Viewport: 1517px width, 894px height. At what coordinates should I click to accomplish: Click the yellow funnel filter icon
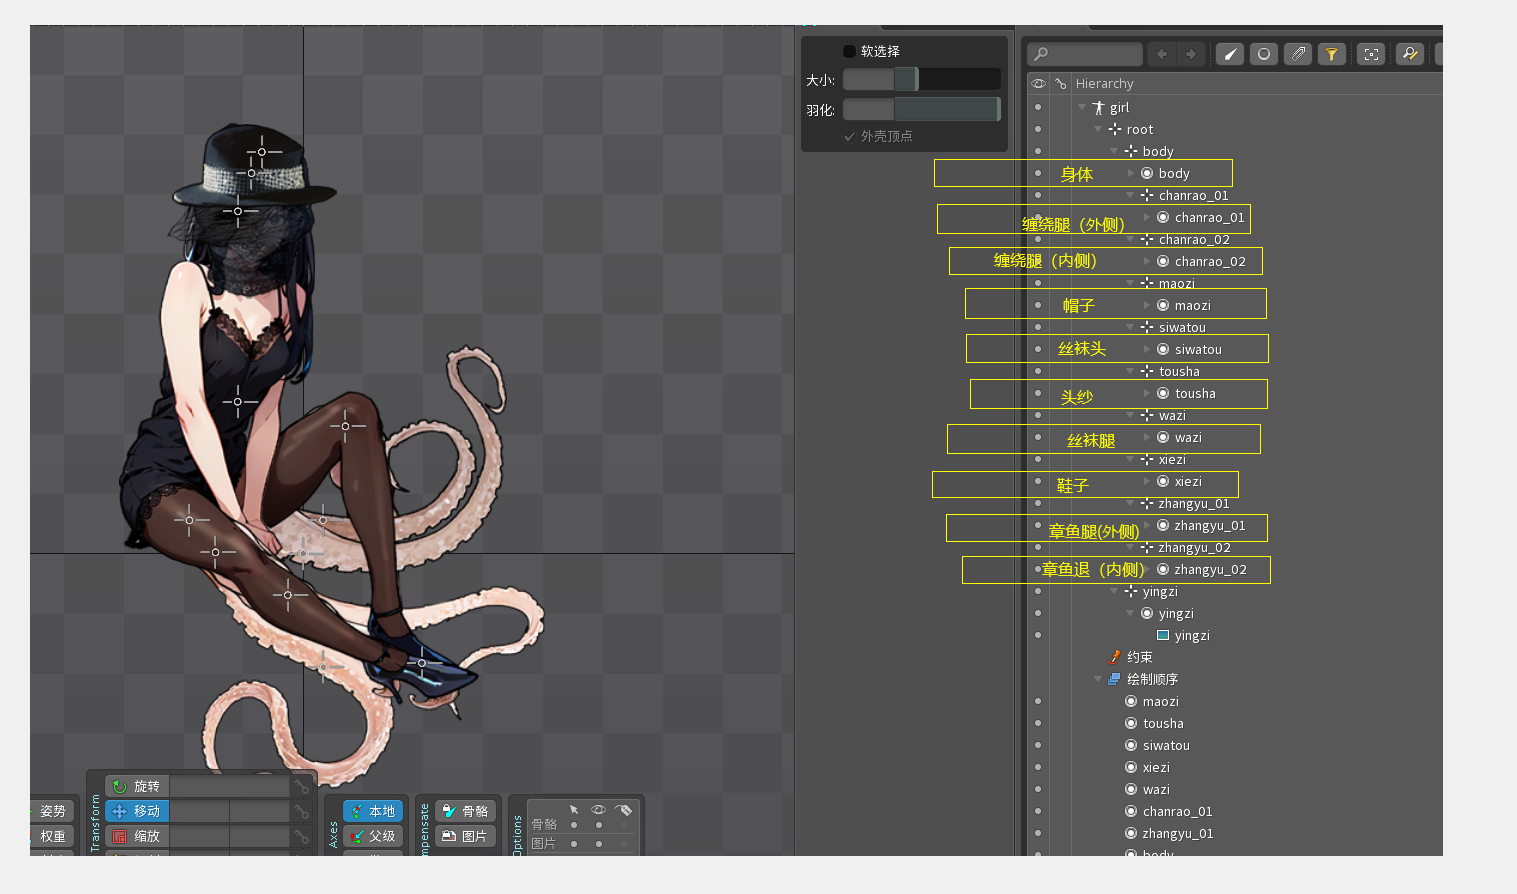[1332, 54]
